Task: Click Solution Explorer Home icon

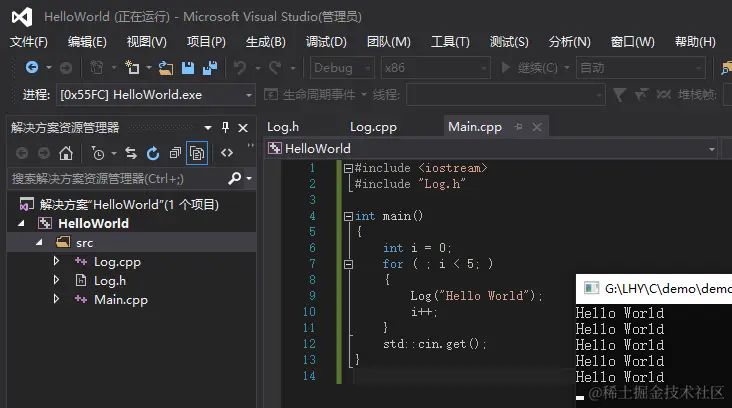Action: (x=66, y=153)
